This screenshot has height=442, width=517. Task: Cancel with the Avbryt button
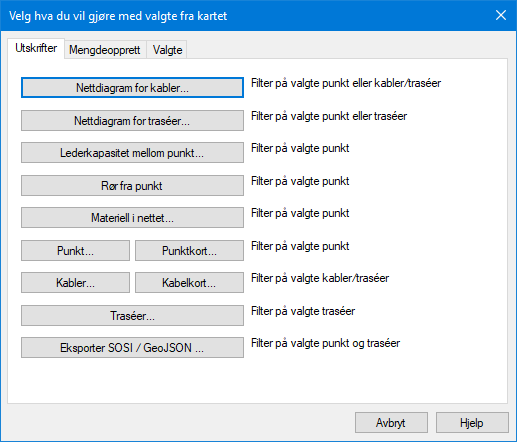[391, 423]
